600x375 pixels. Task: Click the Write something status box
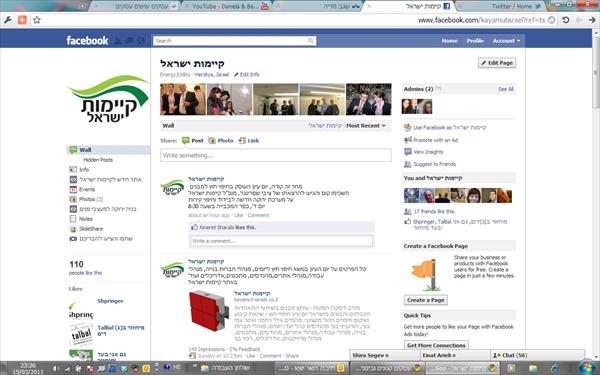(276, 155)
